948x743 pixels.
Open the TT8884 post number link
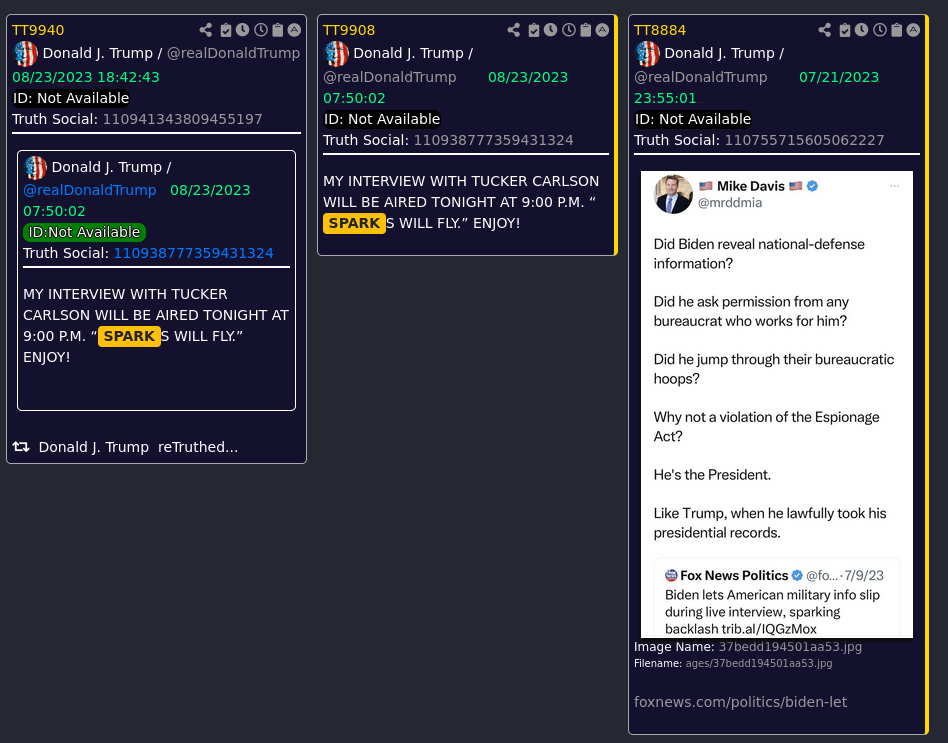660,30
